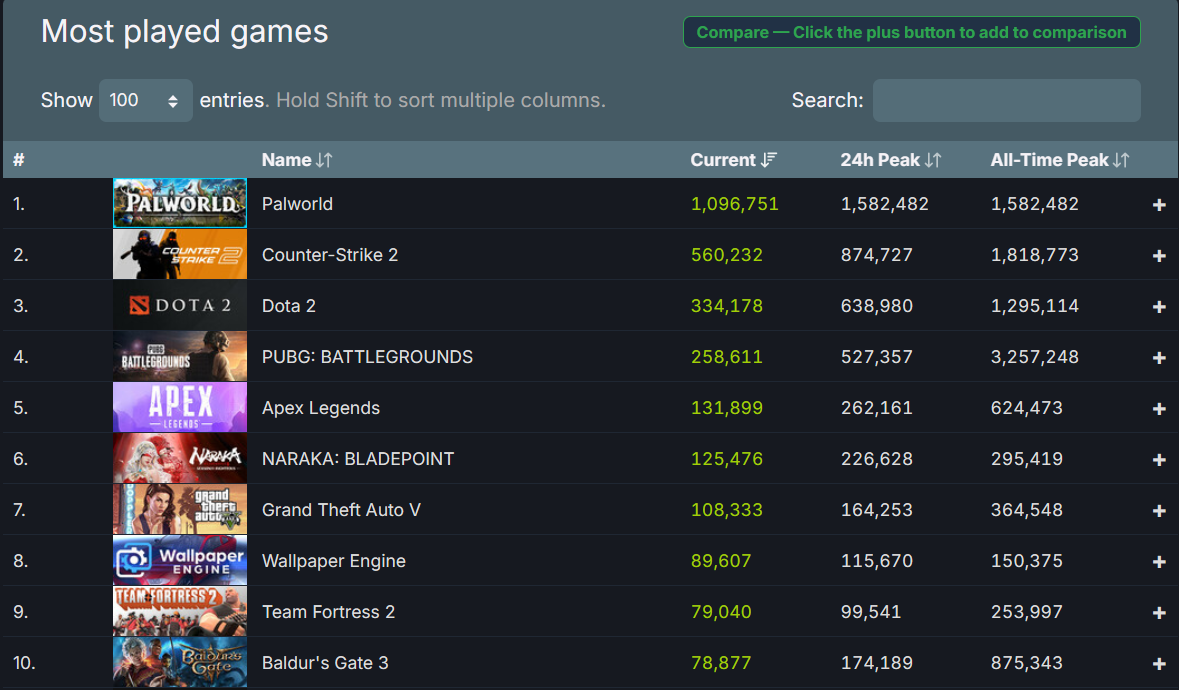The image size is (1179, 690).
Task: Add Palworld to comparison with plus icon
Action: point(1159,204)
